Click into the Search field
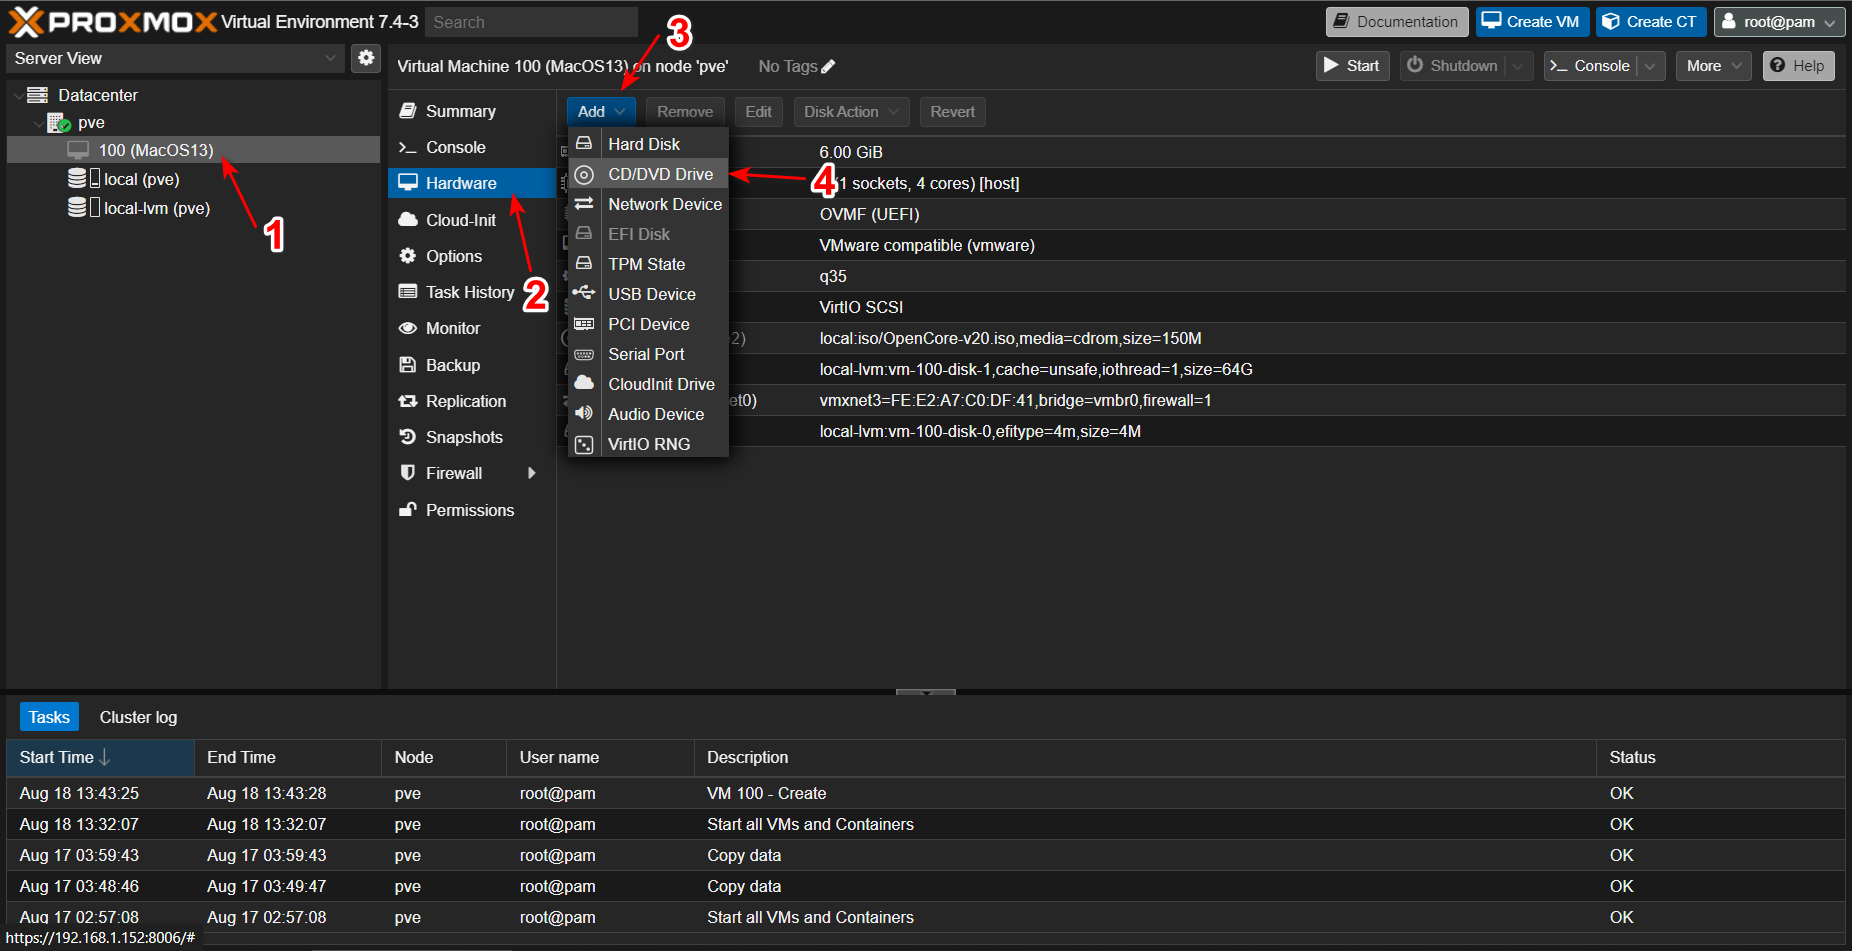 coord(531,22)
